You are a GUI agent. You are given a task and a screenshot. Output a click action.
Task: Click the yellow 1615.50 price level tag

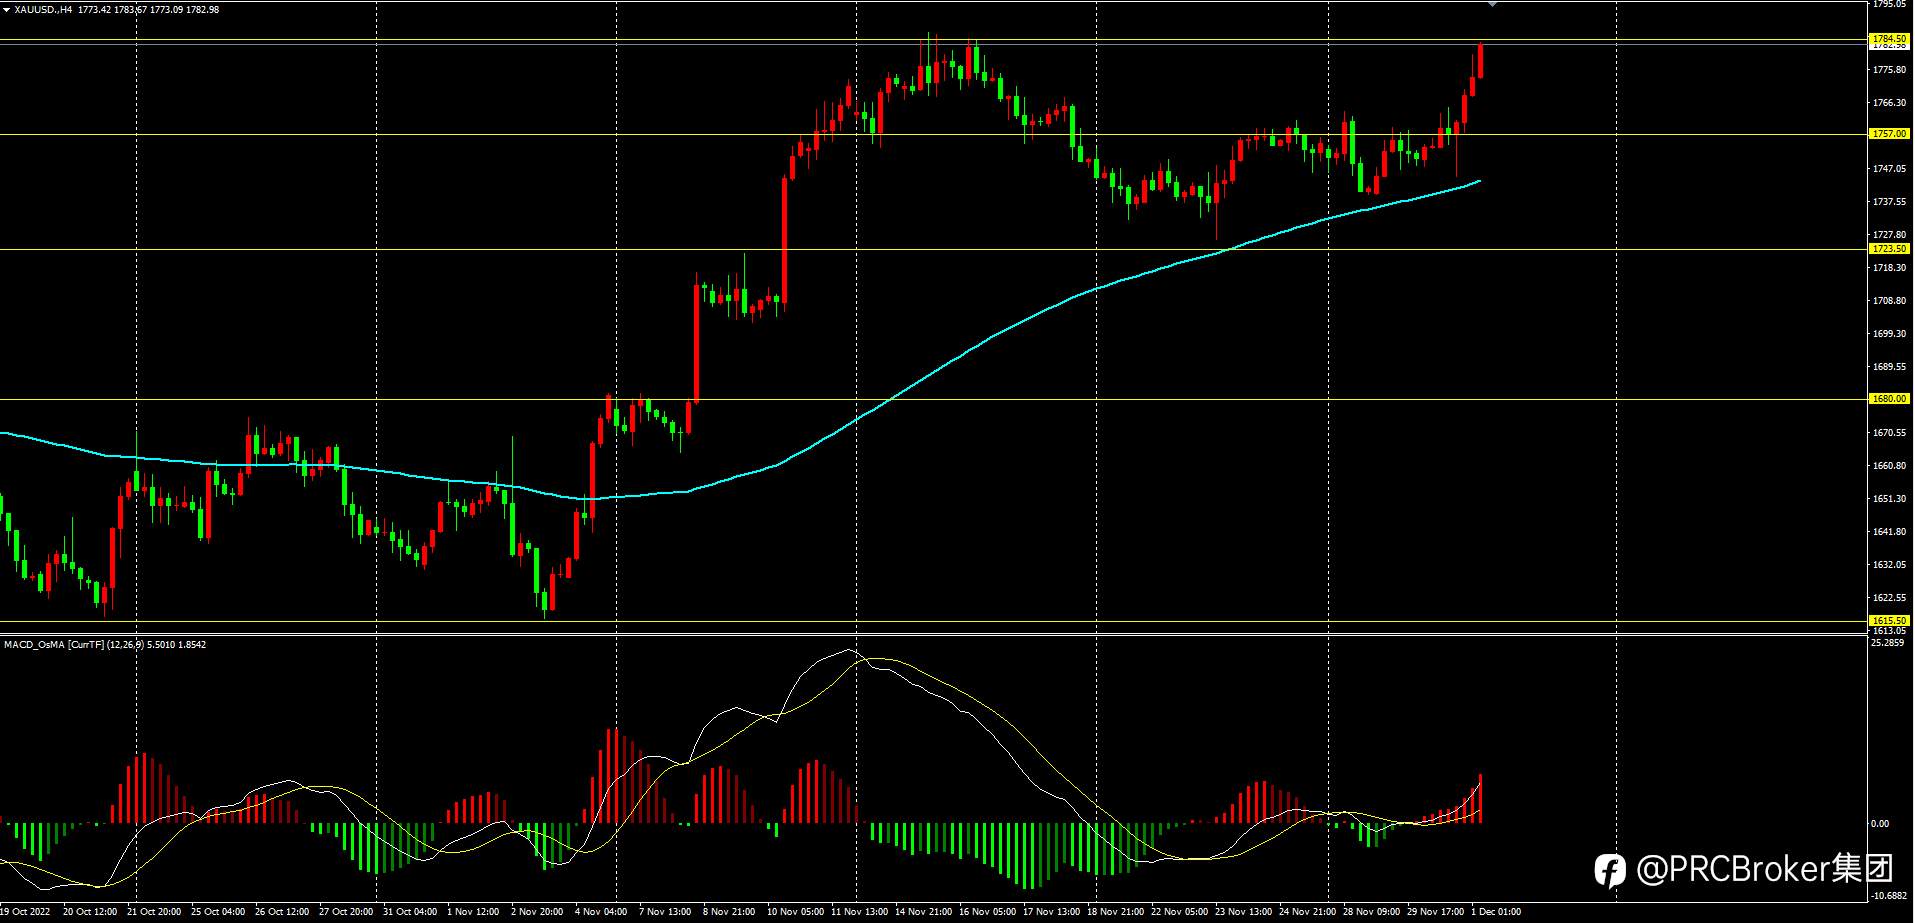1889,621
